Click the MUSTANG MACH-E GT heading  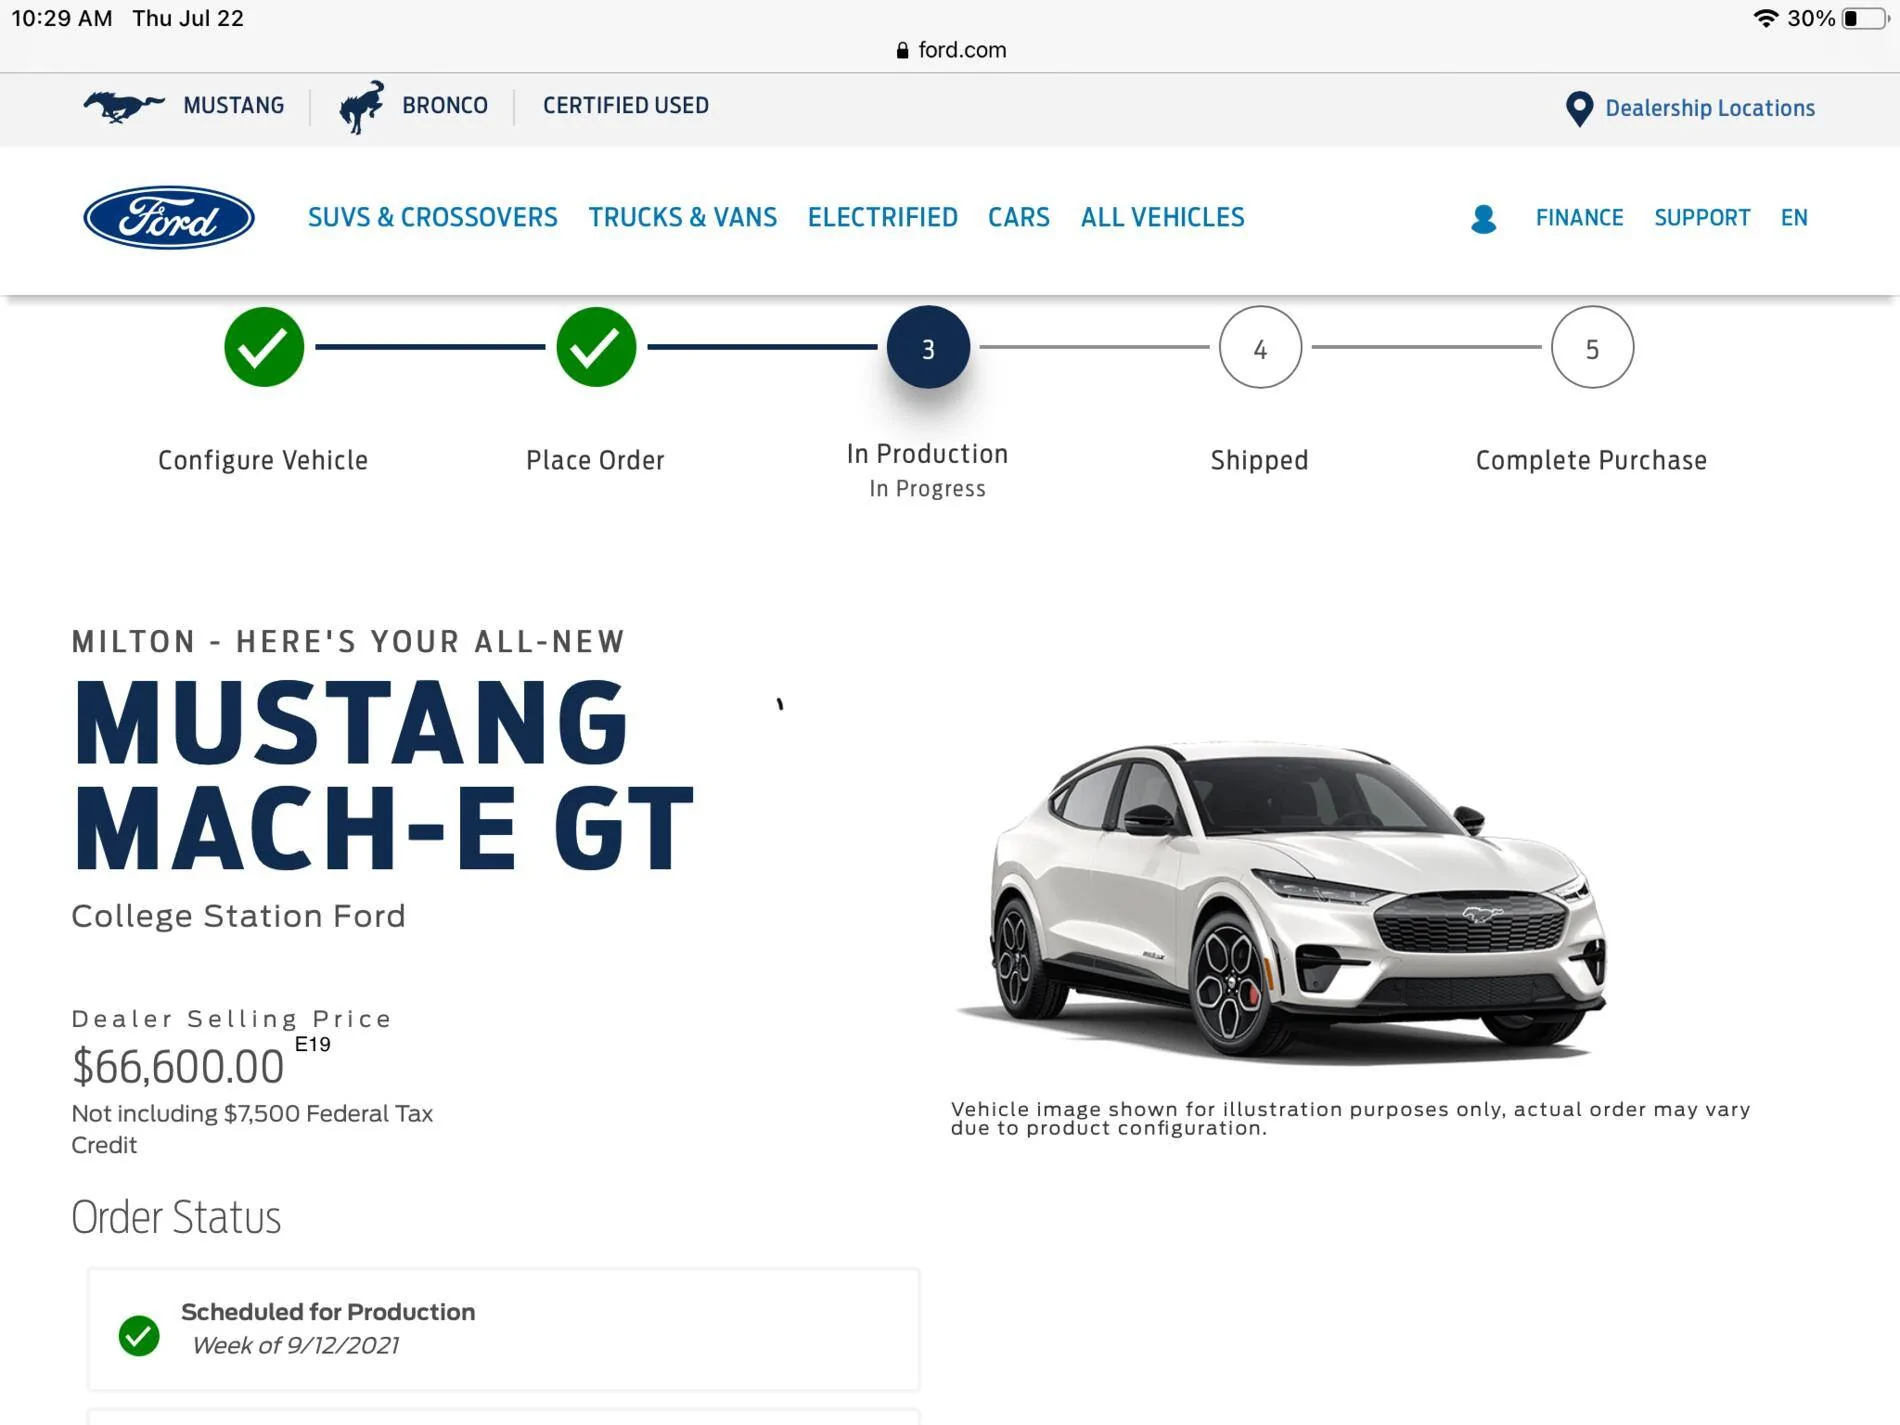384,775
